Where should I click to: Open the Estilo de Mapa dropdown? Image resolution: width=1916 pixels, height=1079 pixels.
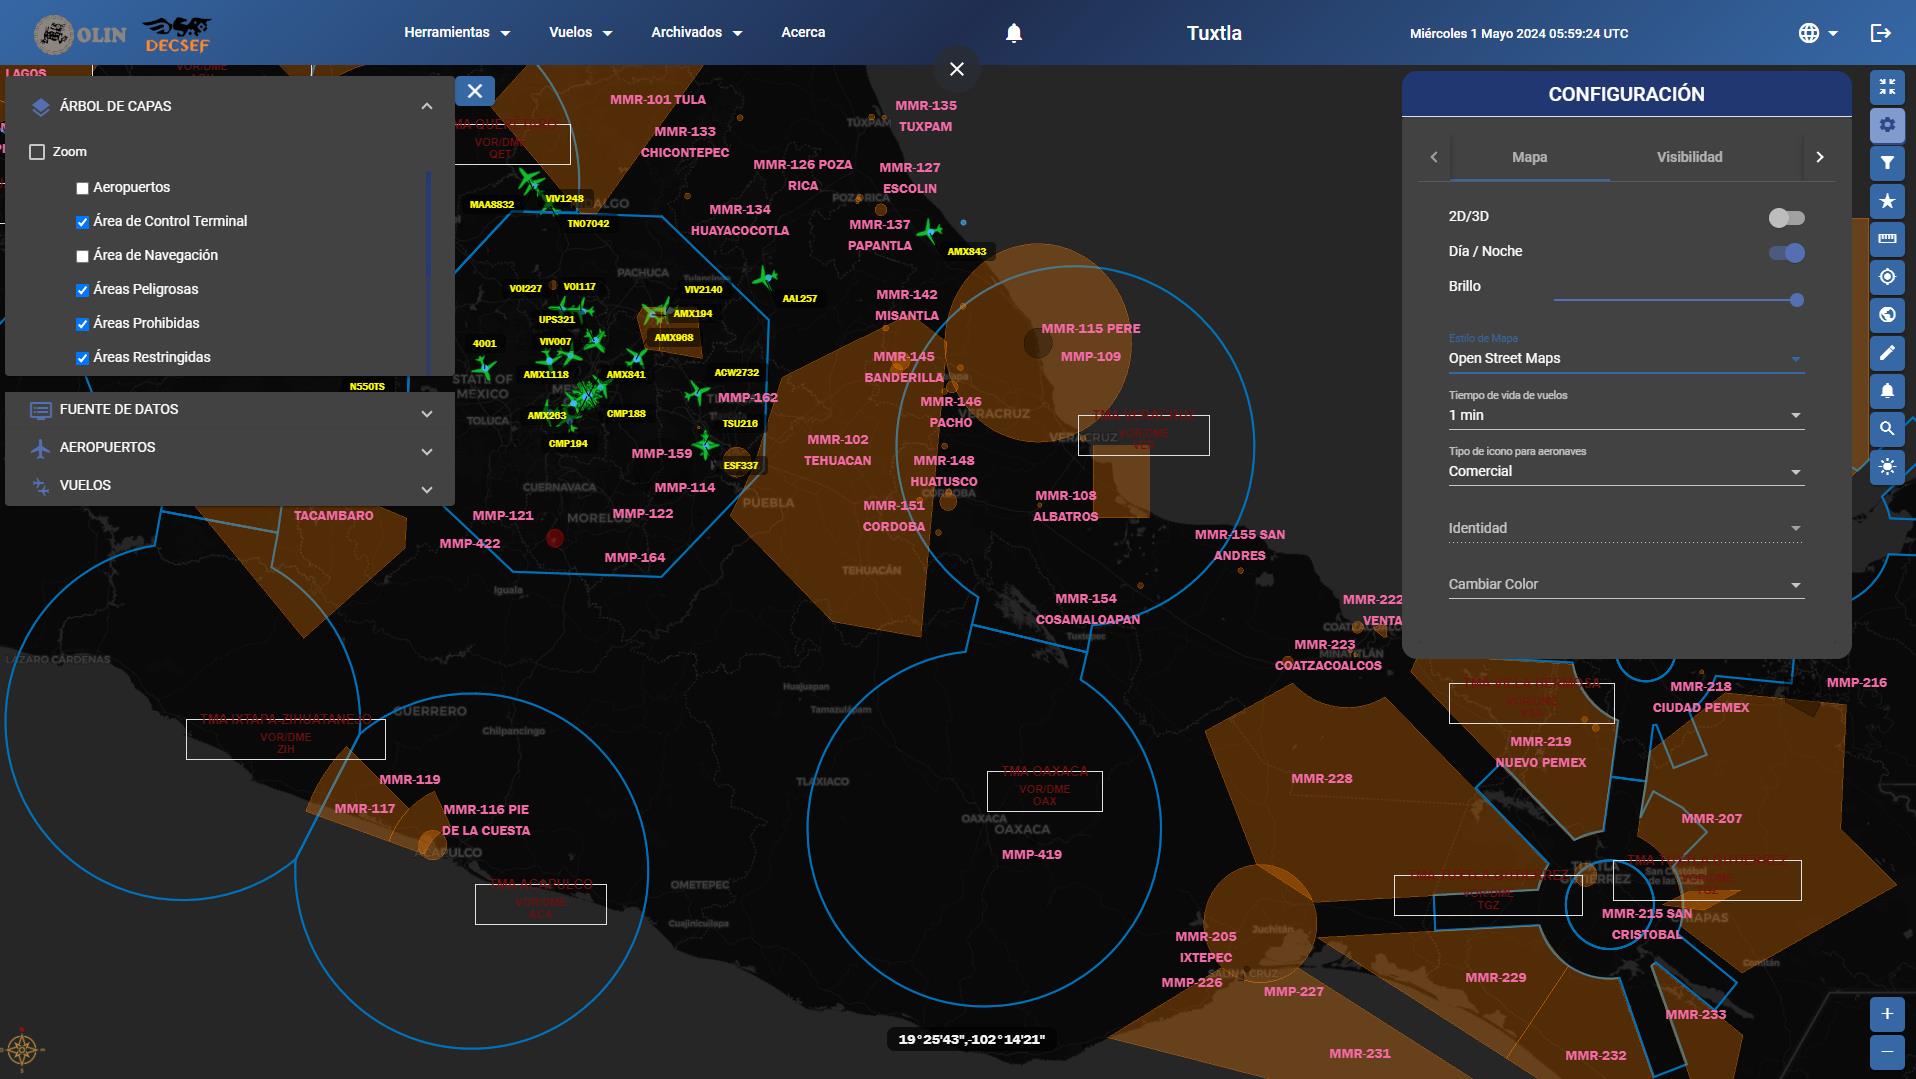coord(1626,359)
